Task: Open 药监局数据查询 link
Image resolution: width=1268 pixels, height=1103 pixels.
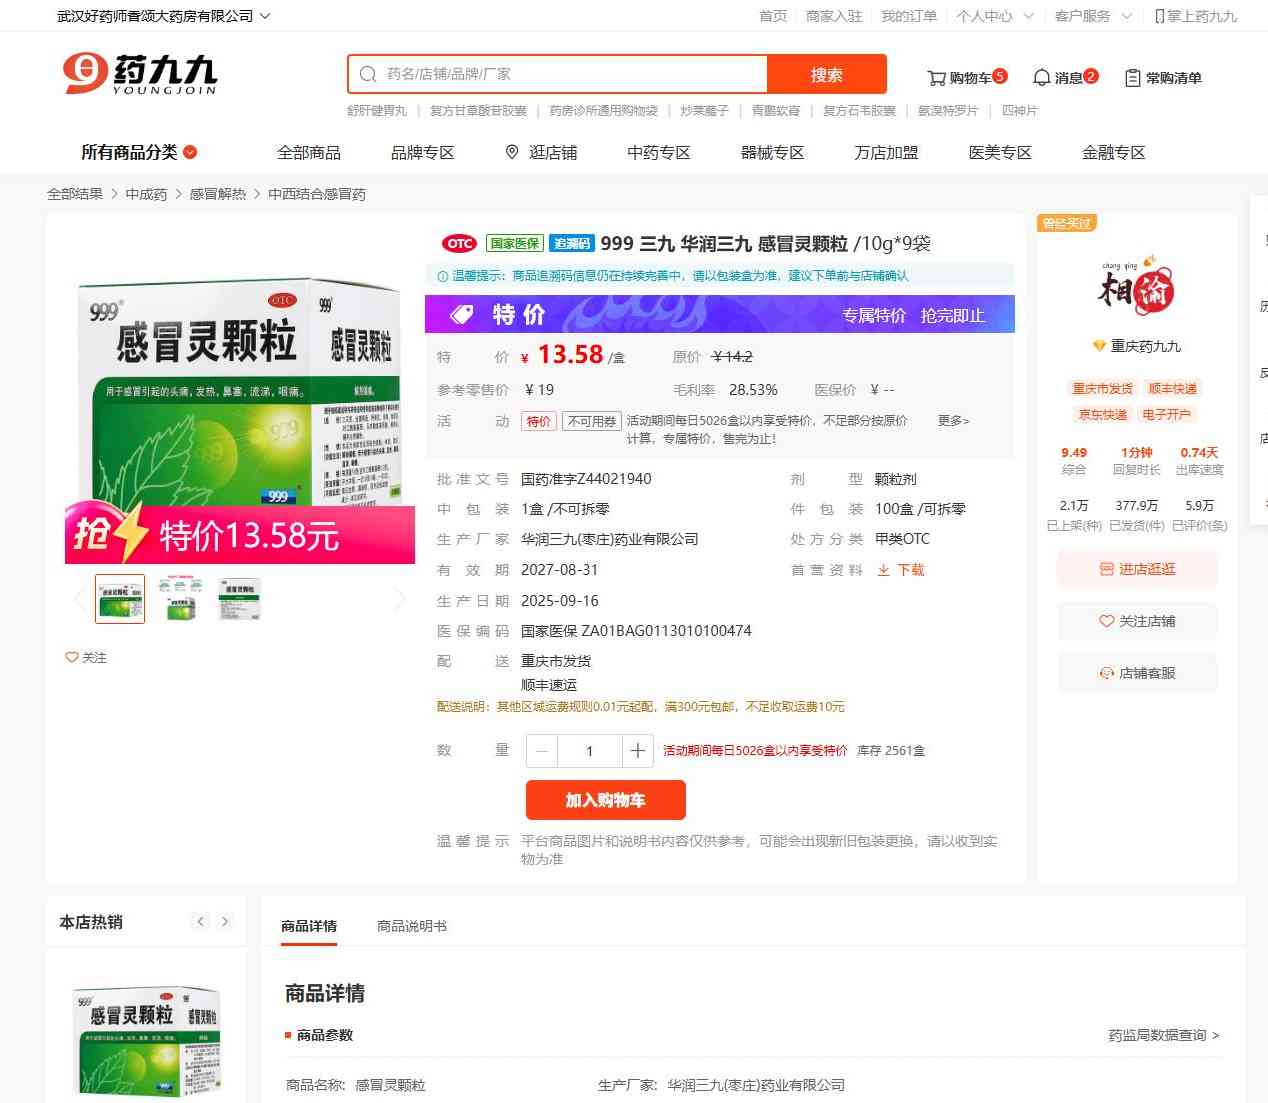Action: click(1163, 1035)
